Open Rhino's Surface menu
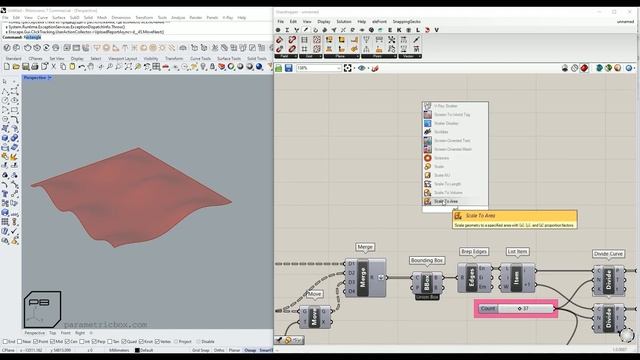This screenshot has height=360, width=640. [59, 18]
